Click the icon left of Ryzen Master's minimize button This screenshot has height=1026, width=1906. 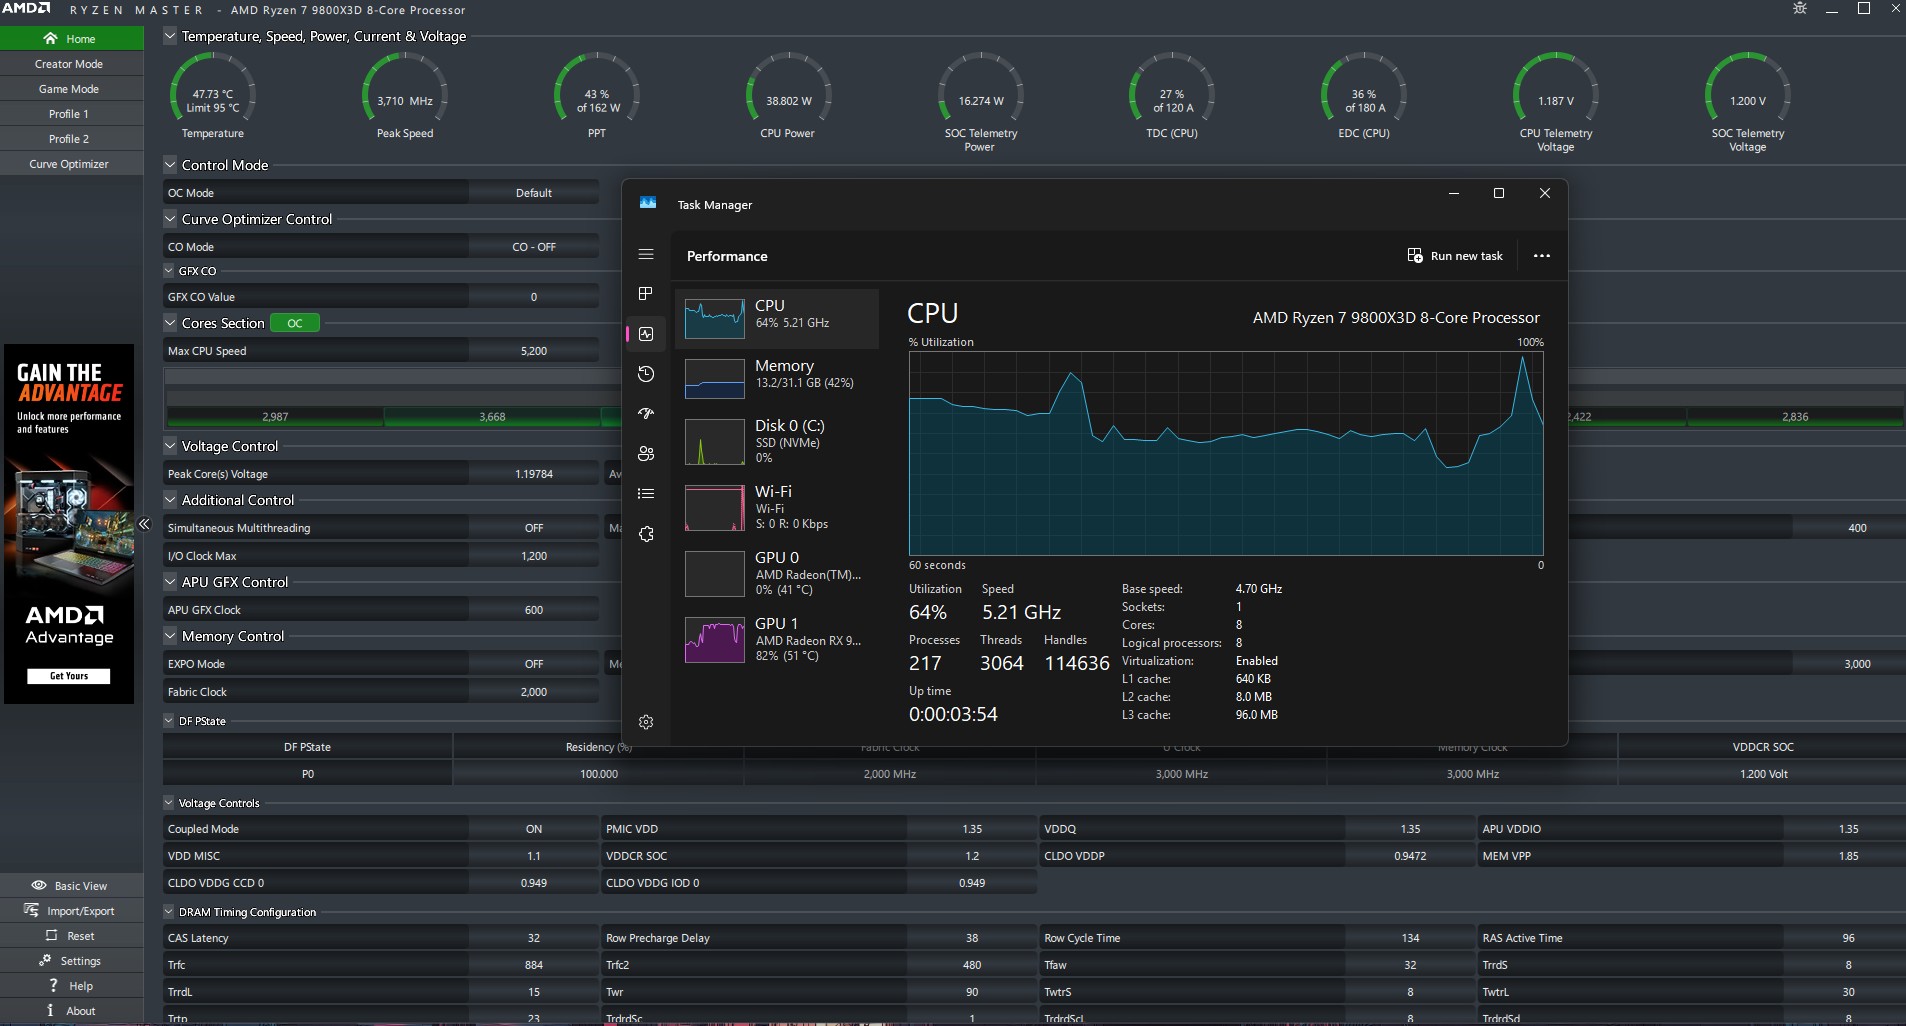[x=1800, y=8]
